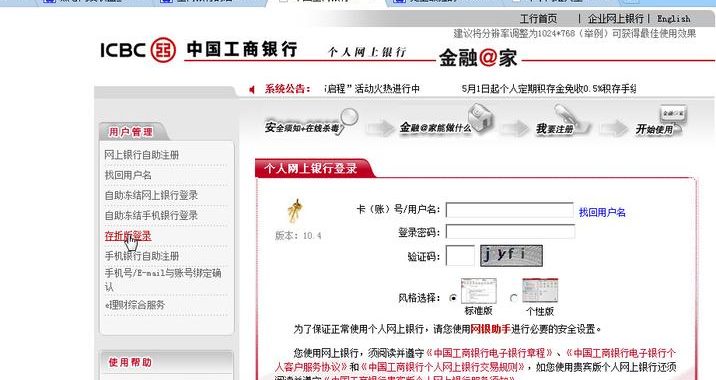Open 找回用户名 link beside username field
This screenshot has width=716, height=380.
pos(602,212)
